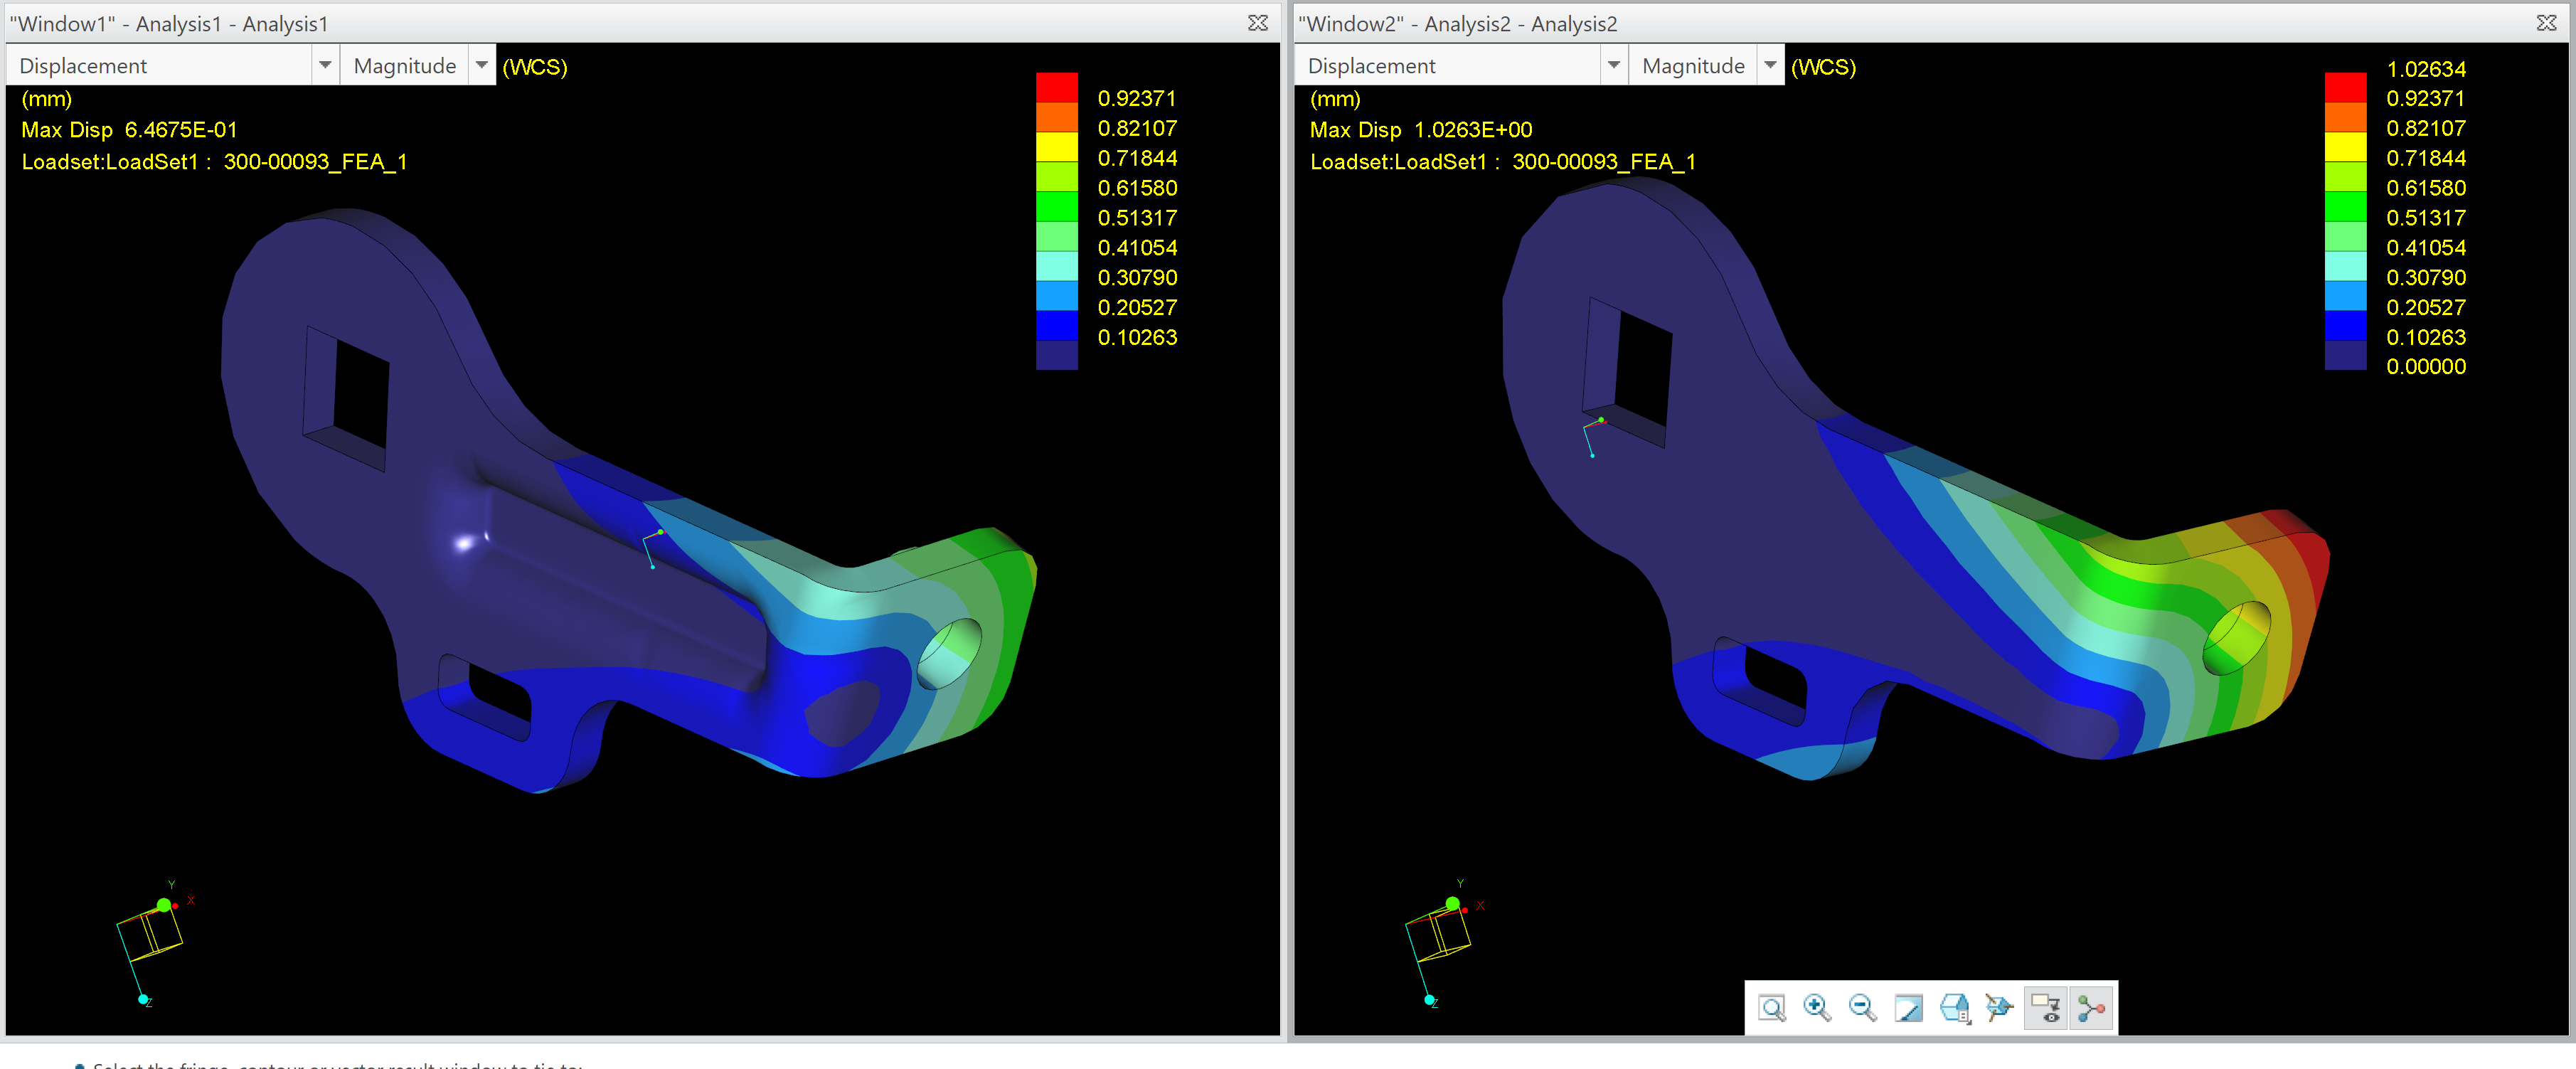Viewport: 2576px width, 1069px height.
Task: Click legend value 0.51317 in Window1
Action: [x=1137, y=218]
